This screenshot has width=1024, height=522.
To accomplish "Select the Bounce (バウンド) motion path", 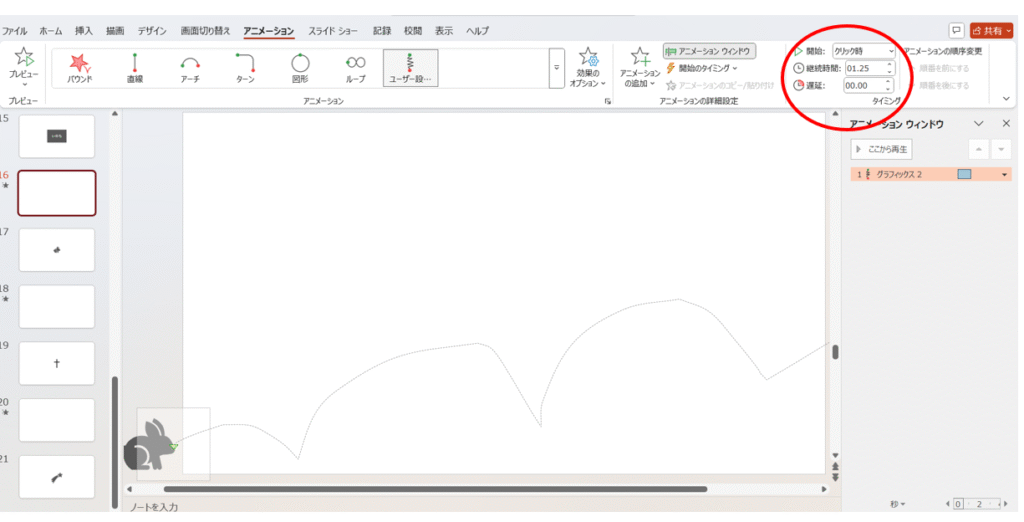I will coord(80,67).
